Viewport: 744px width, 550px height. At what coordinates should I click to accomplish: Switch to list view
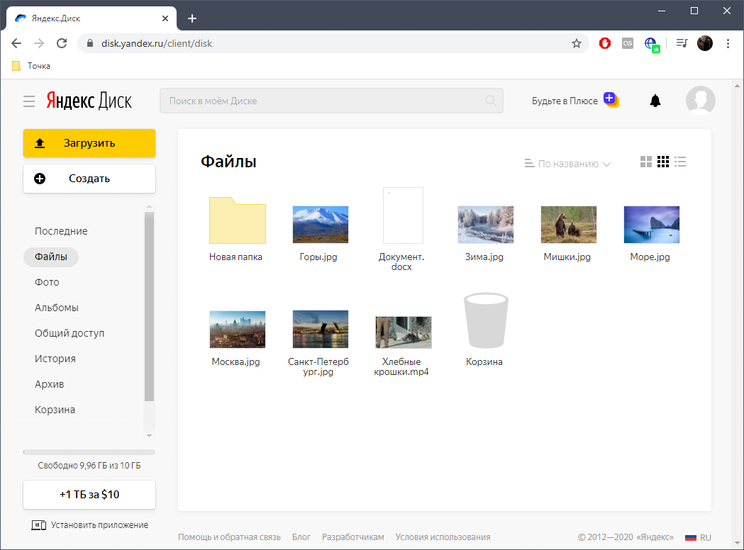(681, 163)
